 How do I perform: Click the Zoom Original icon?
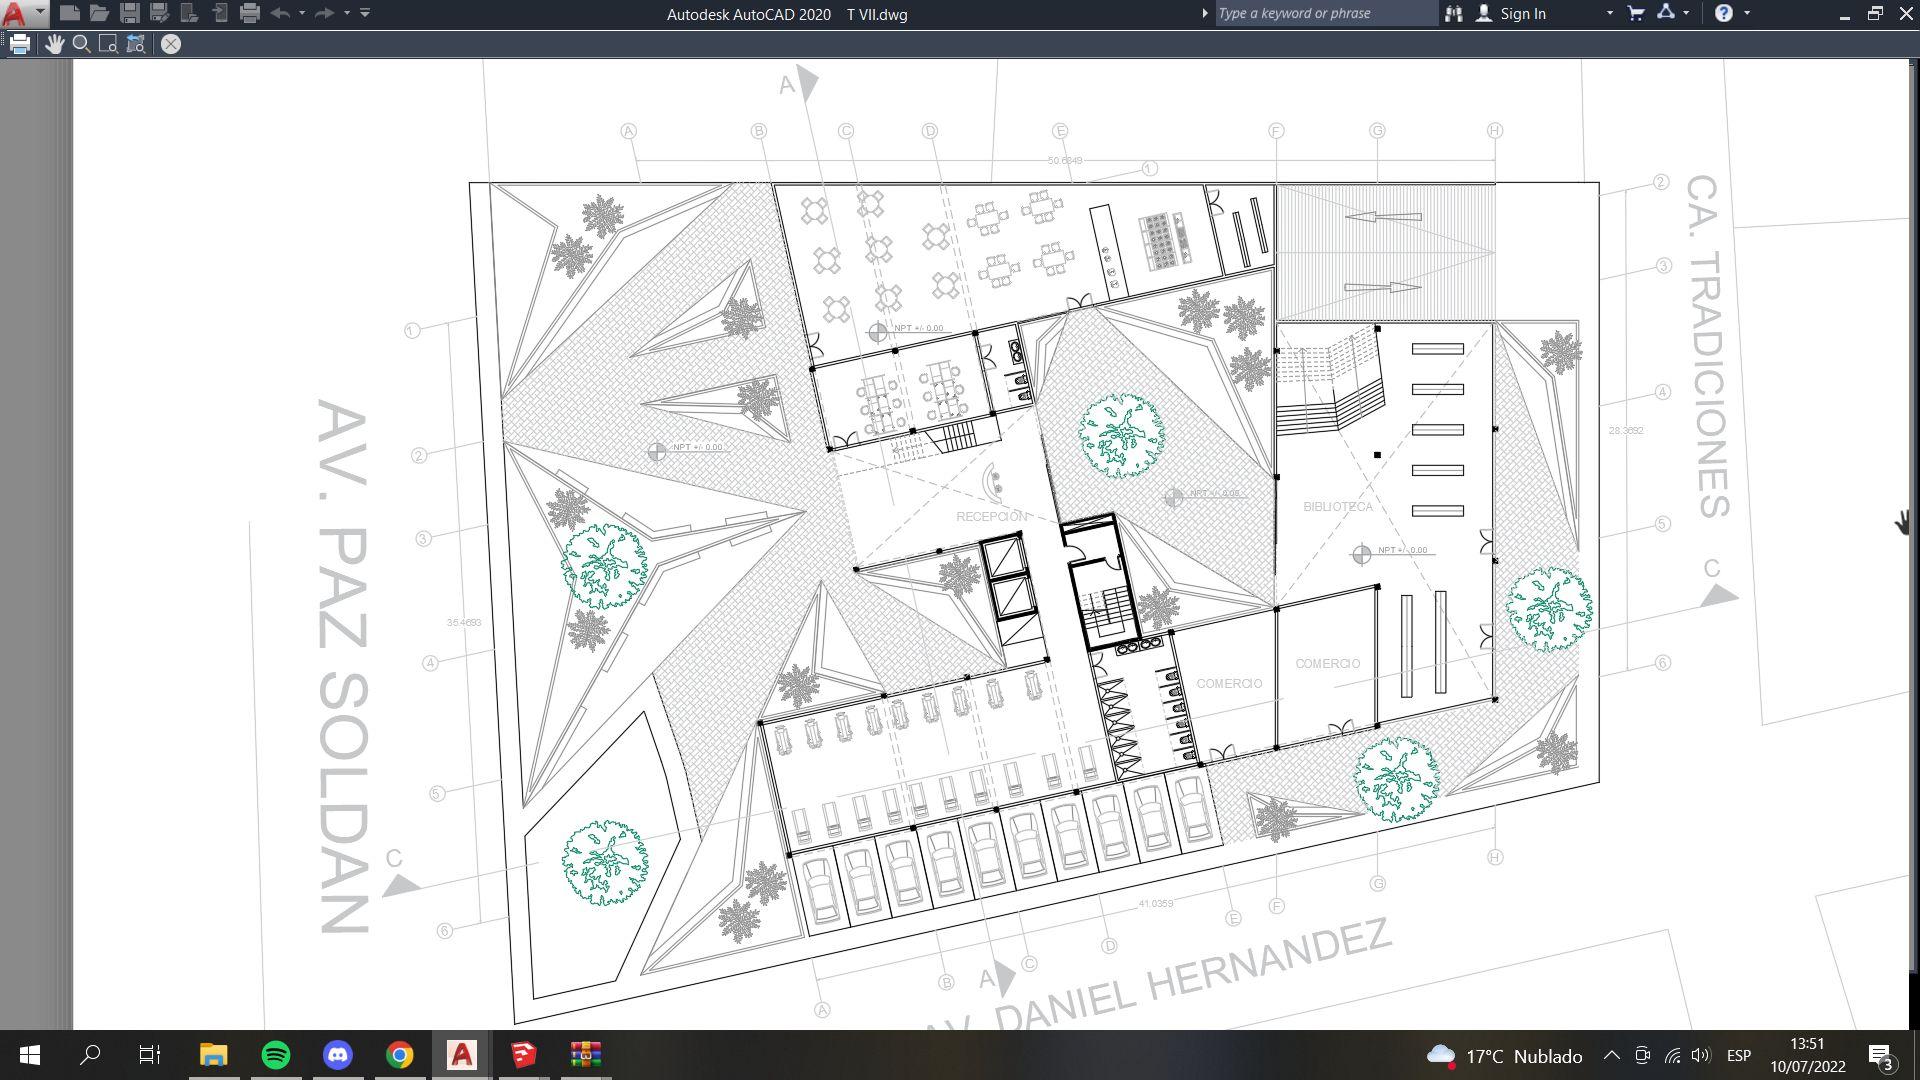(136, 44)
